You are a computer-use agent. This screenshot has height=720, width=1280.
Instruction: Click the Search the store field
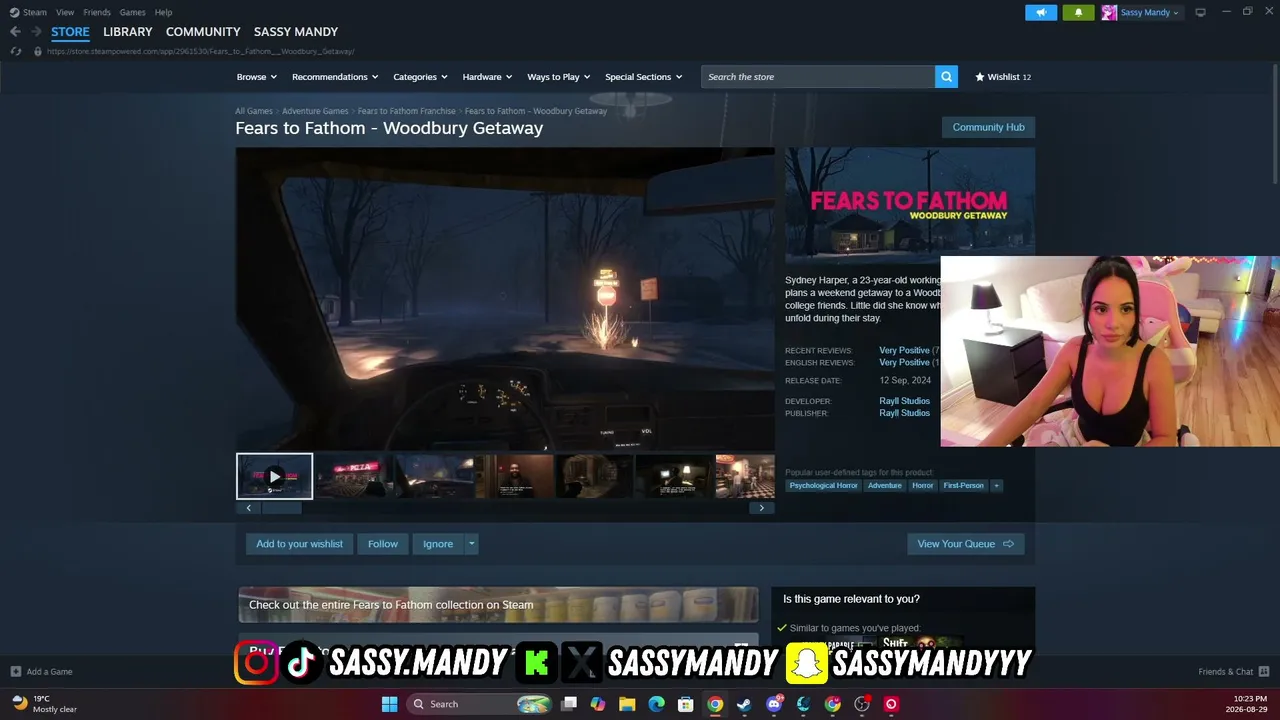tap(818, 77)
